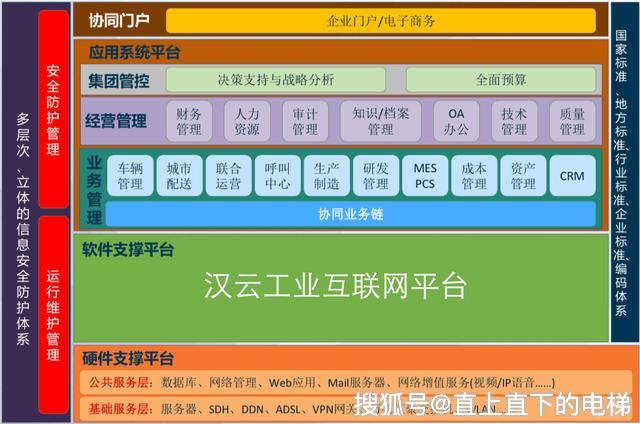Choose the 城市配送 block
This screenshot has width=640, height=424.
point(179,175)
